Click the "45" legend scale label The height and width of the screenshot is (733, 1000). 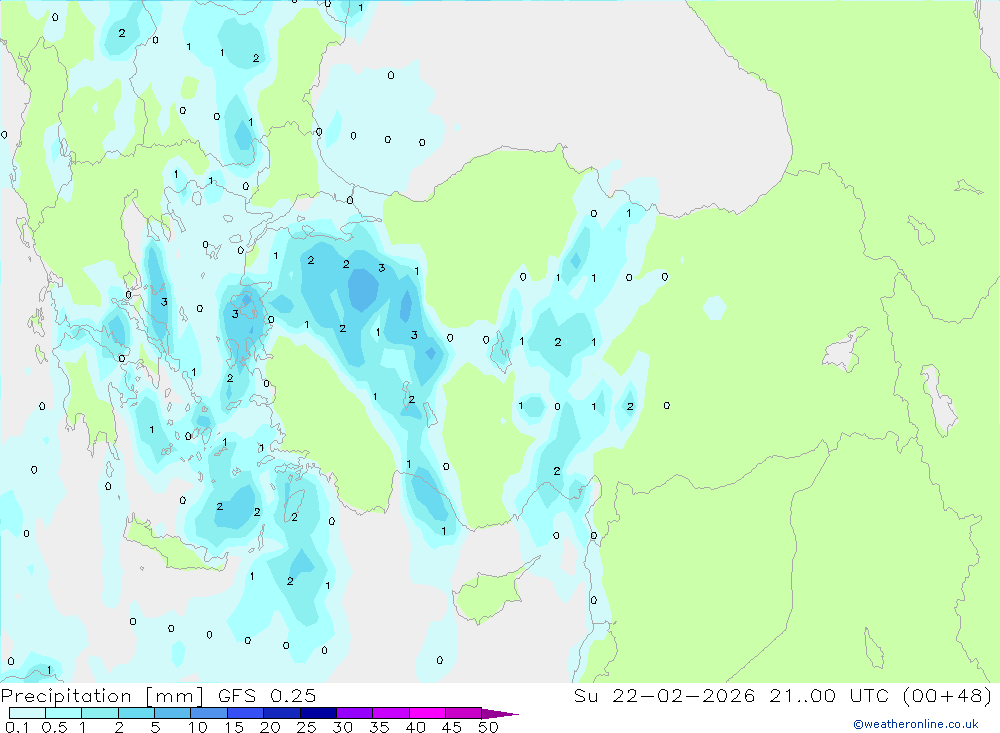point(452,727)
